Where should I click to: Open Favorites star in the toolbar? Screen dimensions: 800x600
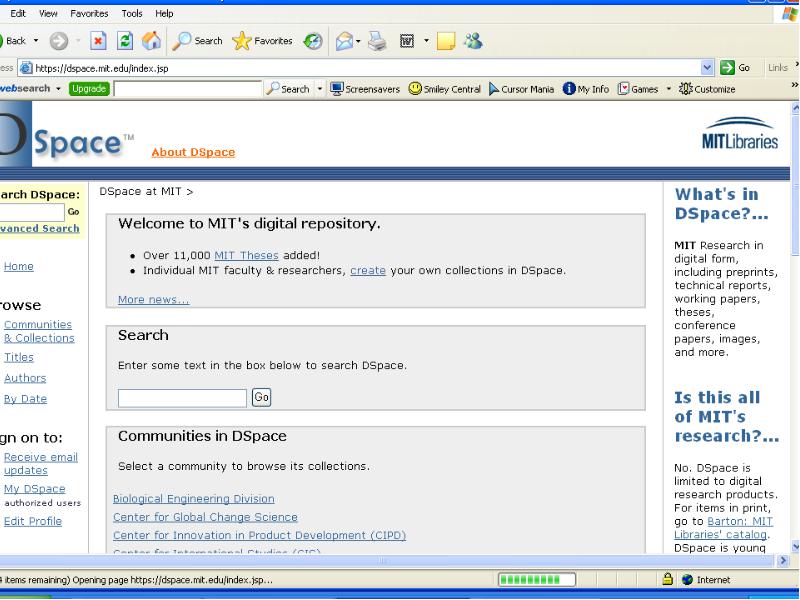(x=262, y=41)
